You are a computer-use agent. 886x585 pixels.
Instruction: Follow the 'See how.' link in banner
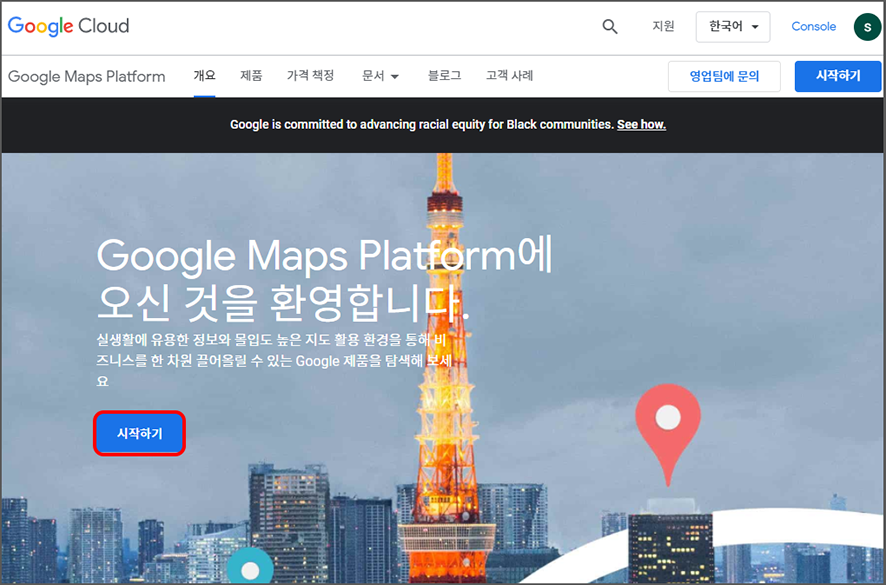click(x=641, y=125)
